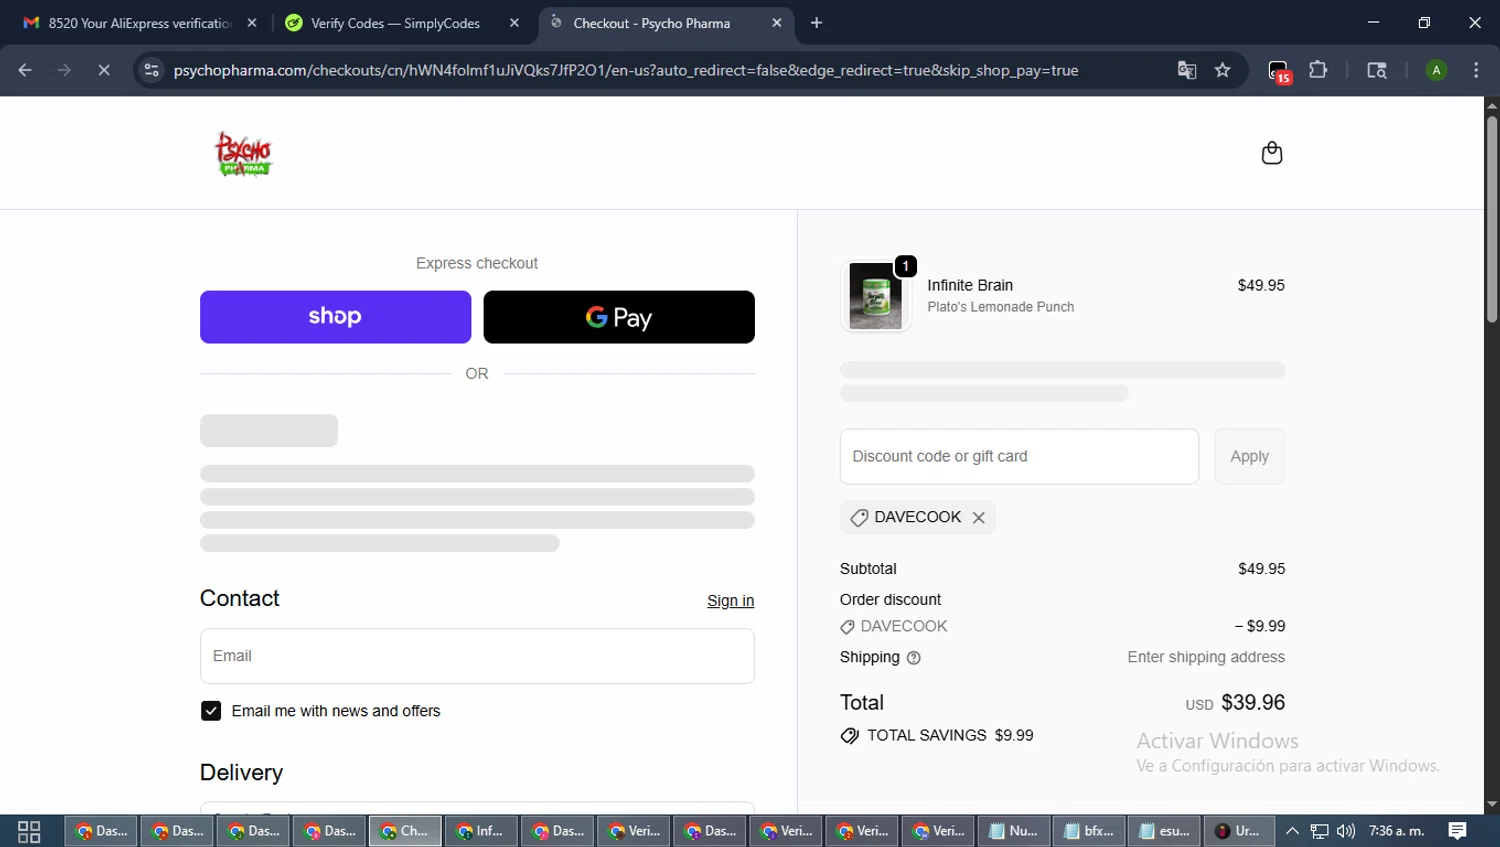Viewport: 1500px width, 847px height.
Task: Open the taskbar clock showing 7:36 a. m.
Action: (x=1396, y=831)
